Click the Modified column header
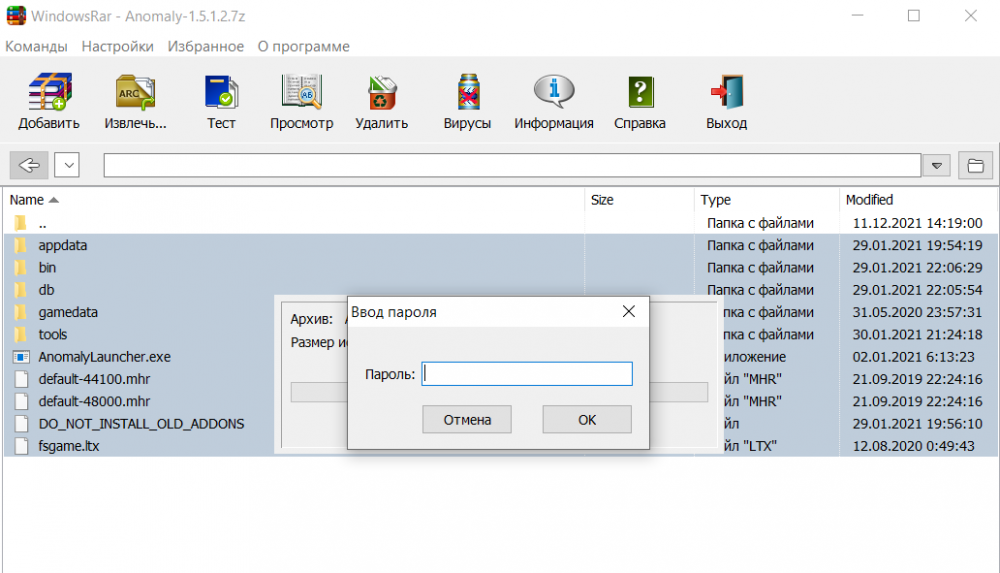Screen dimensions: 1000x573 (x=869, y=200)
